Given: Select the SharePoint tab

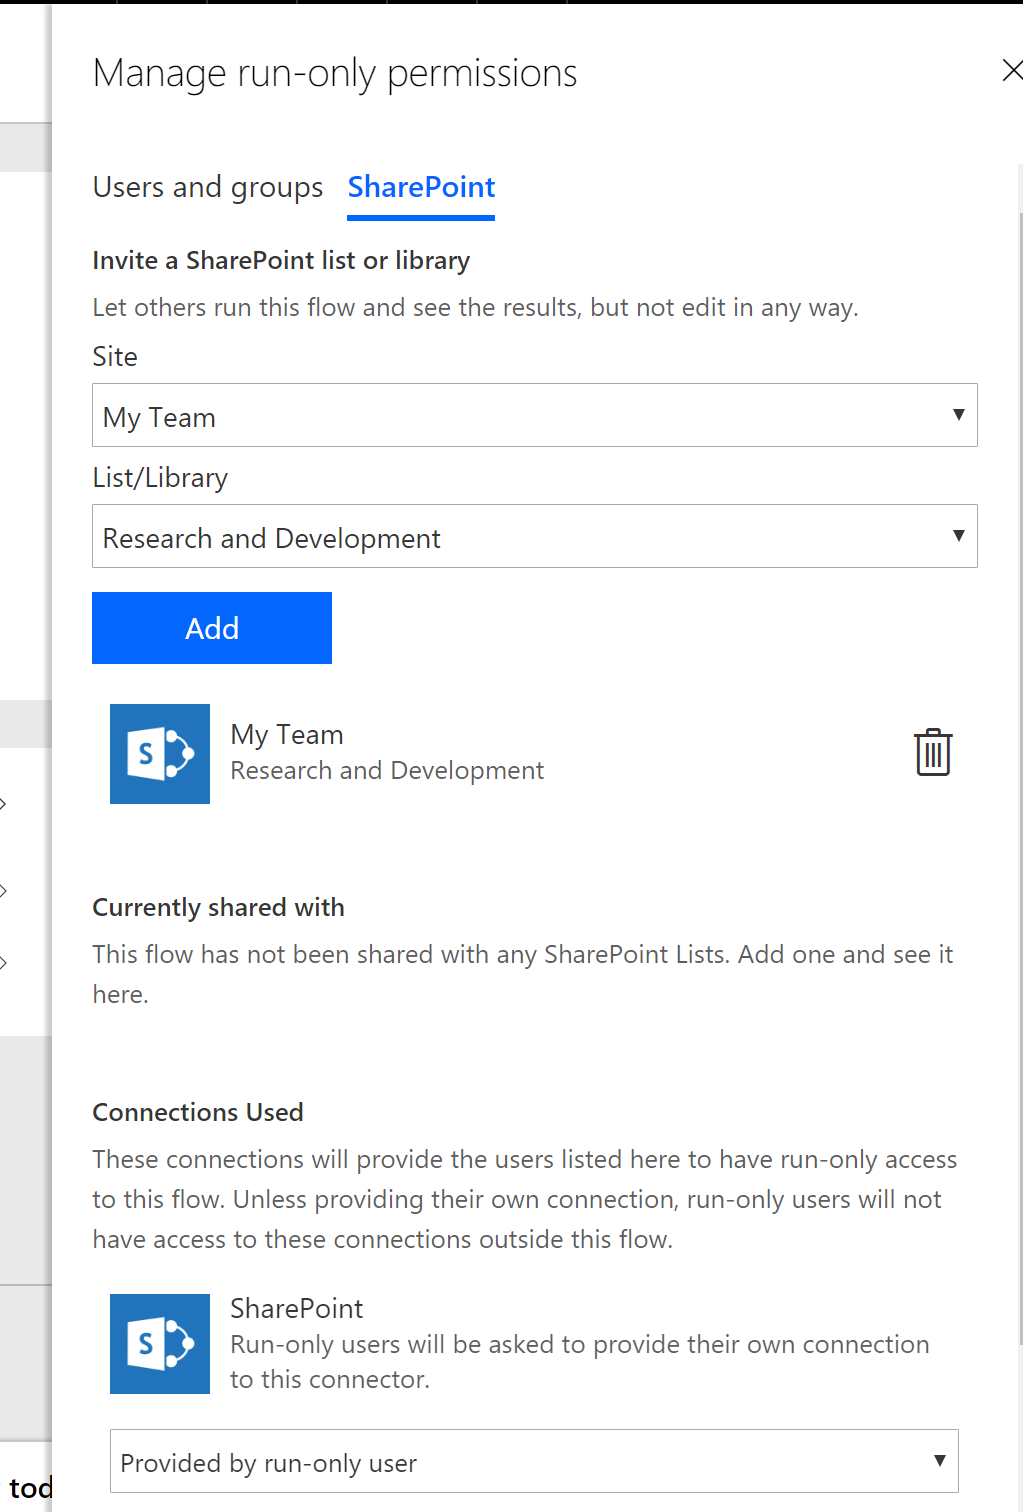Looking at the screenshot, I should 420,187.
